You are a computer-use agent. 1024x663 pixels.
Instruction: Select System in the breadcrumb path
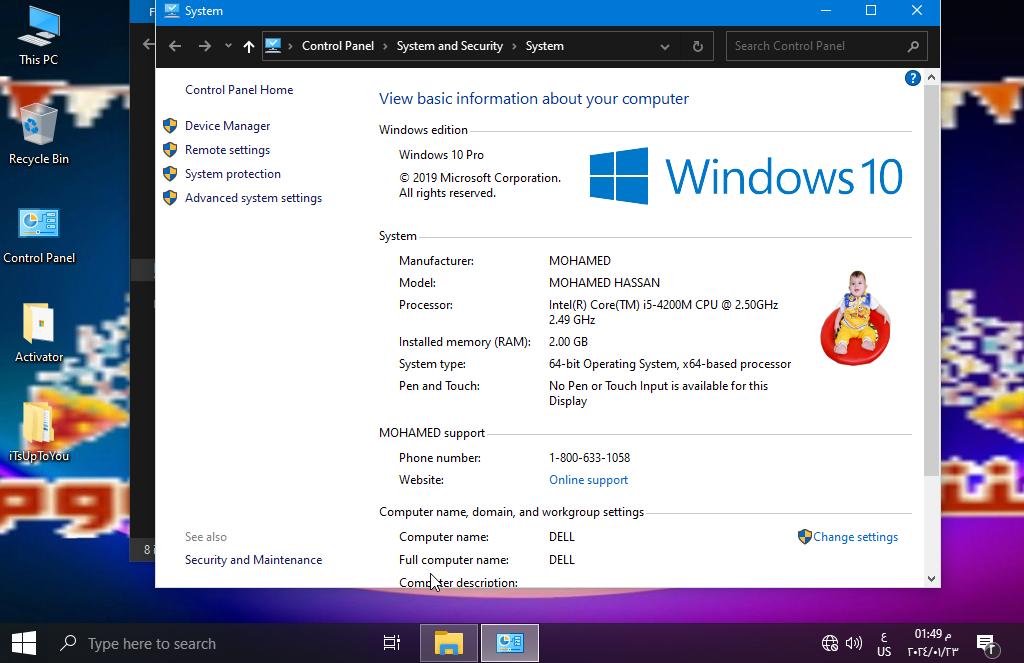(545, 46)
